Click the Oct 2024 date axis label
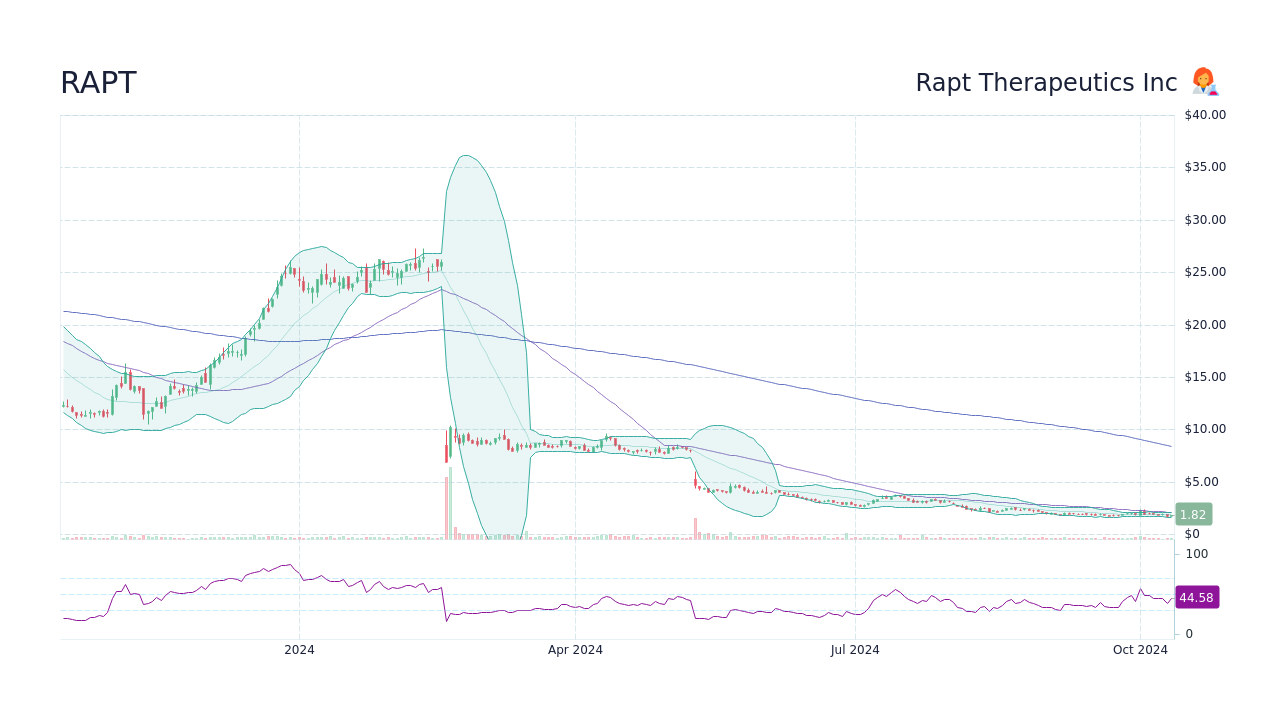The height and width of the screenshot is (720, 1280). point(1140,650)
